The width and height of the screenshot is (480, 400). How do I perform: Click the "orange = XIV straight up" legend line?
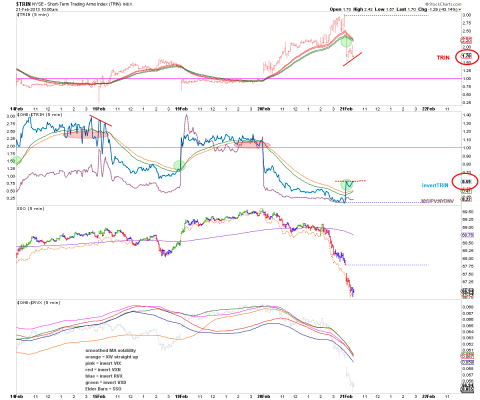coord(112,357)
